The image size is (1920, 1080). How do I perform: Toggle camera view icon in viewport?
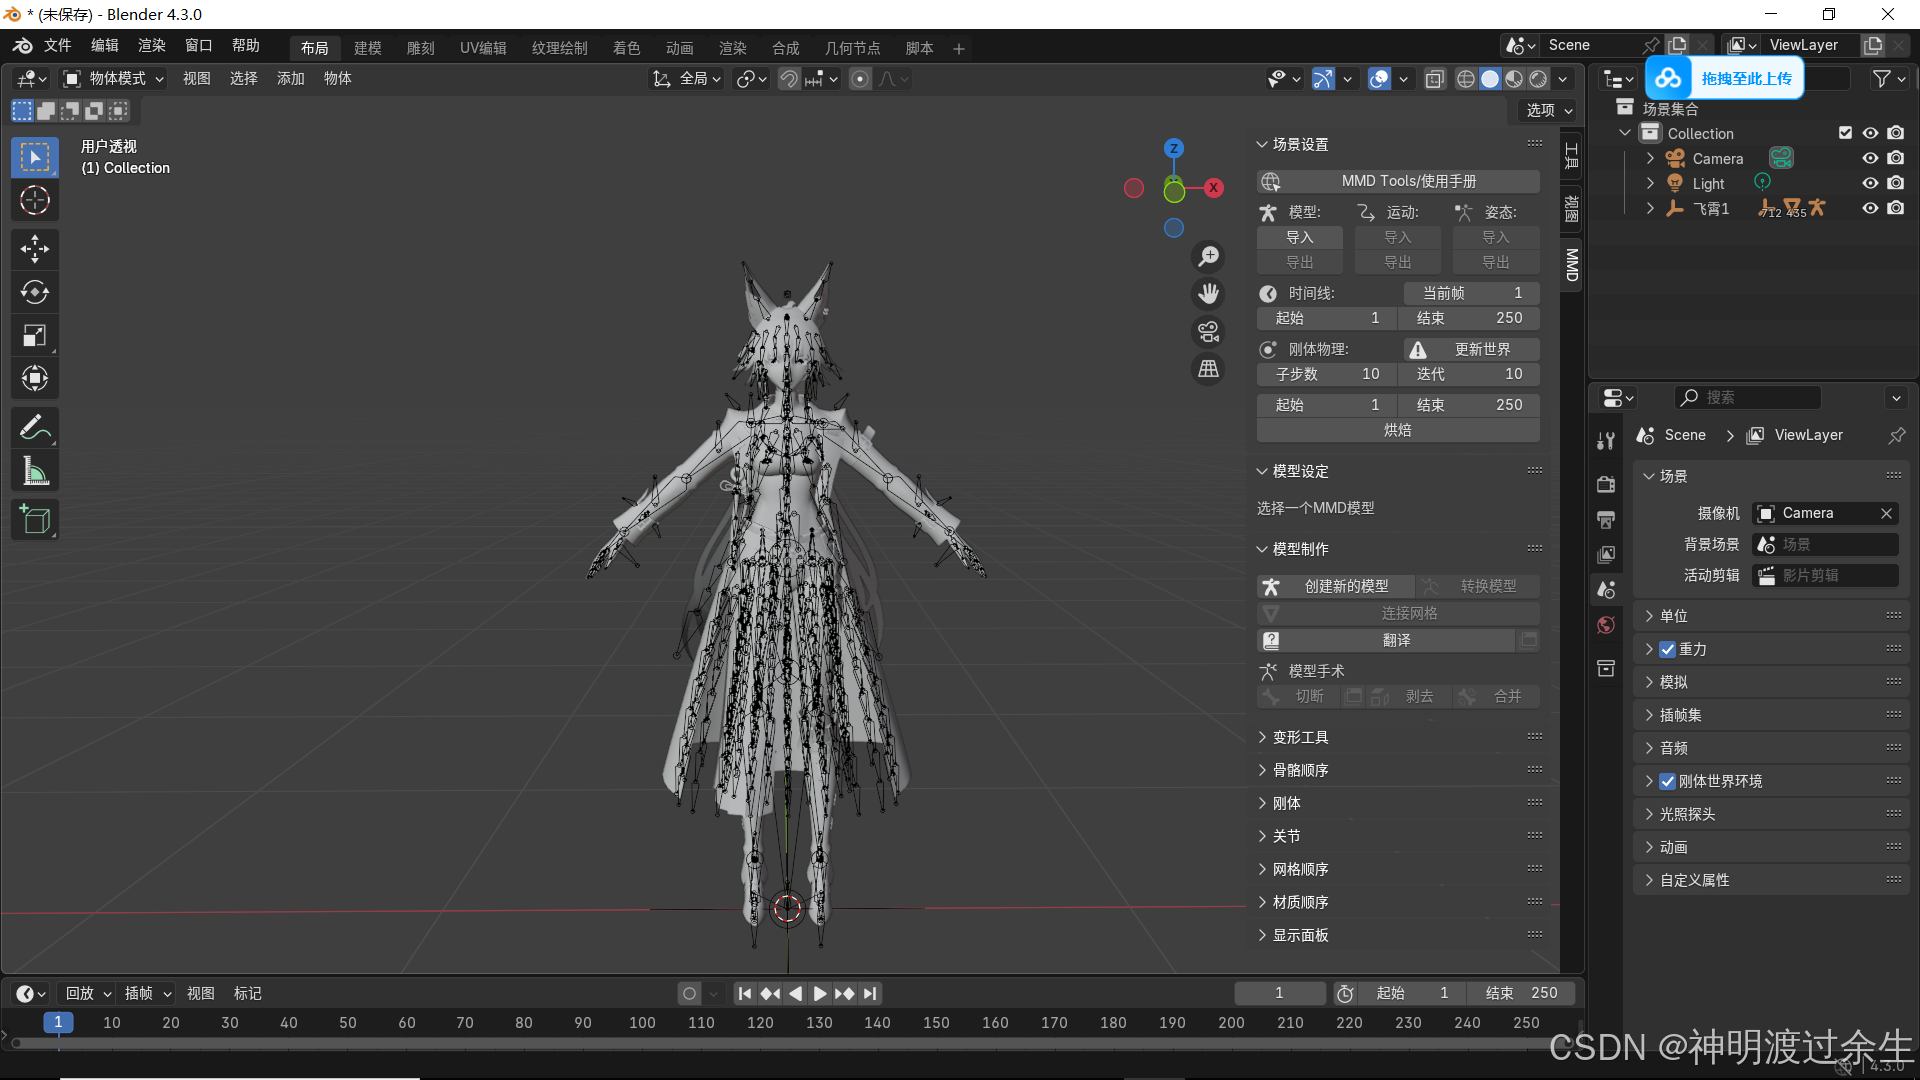[x=1209, y=332]
